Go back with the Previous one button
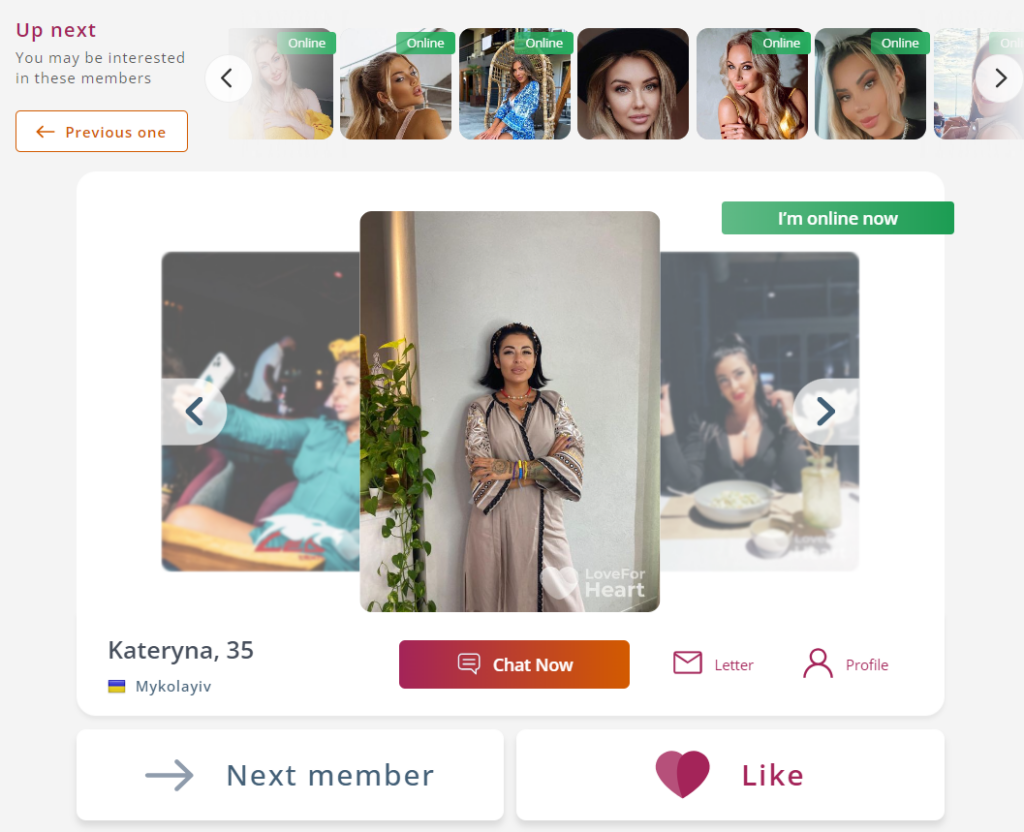Image resolution: width=1024 pixels, height=832 pixels. 102,132
